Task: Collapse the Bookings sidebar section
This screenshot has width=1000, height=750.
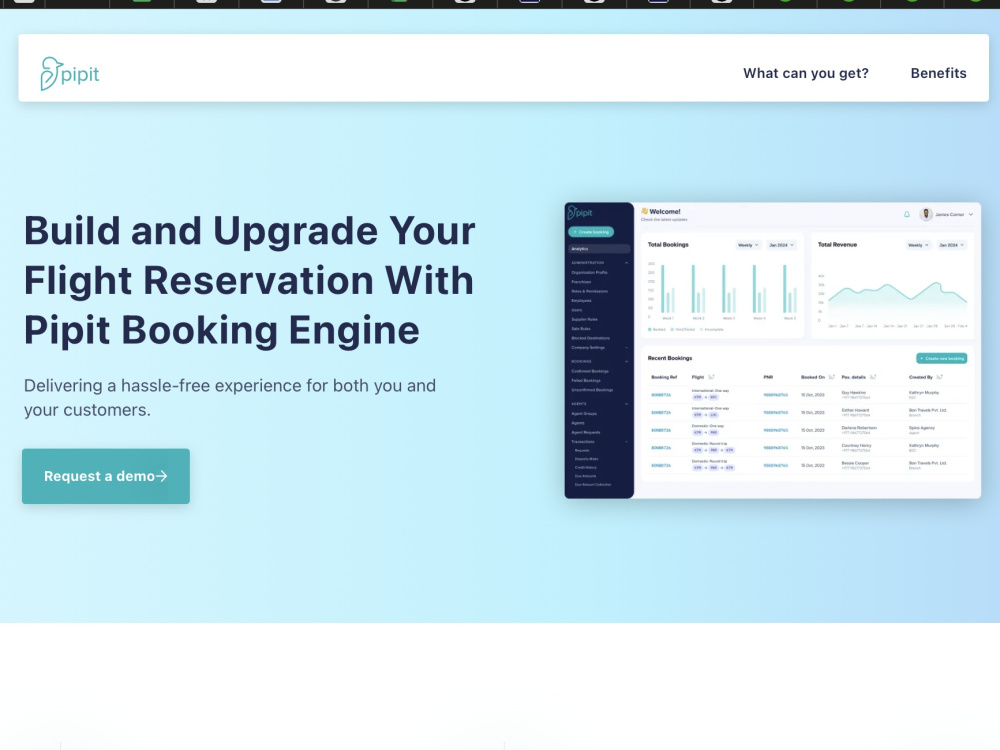Action: point(626,362)
